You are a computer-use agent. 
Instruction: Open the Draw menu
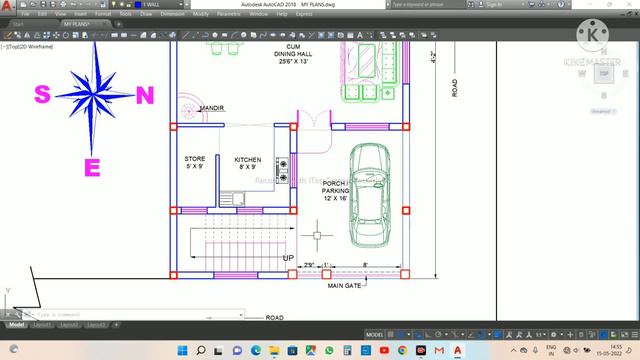[146, 14]
